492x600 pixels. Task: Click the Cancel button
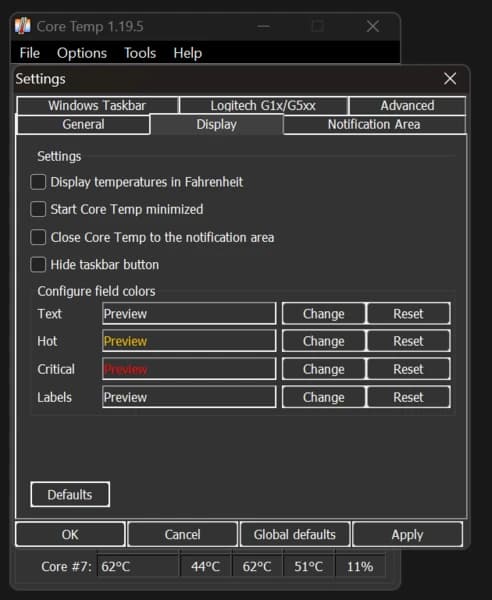(x=182, y=534)
